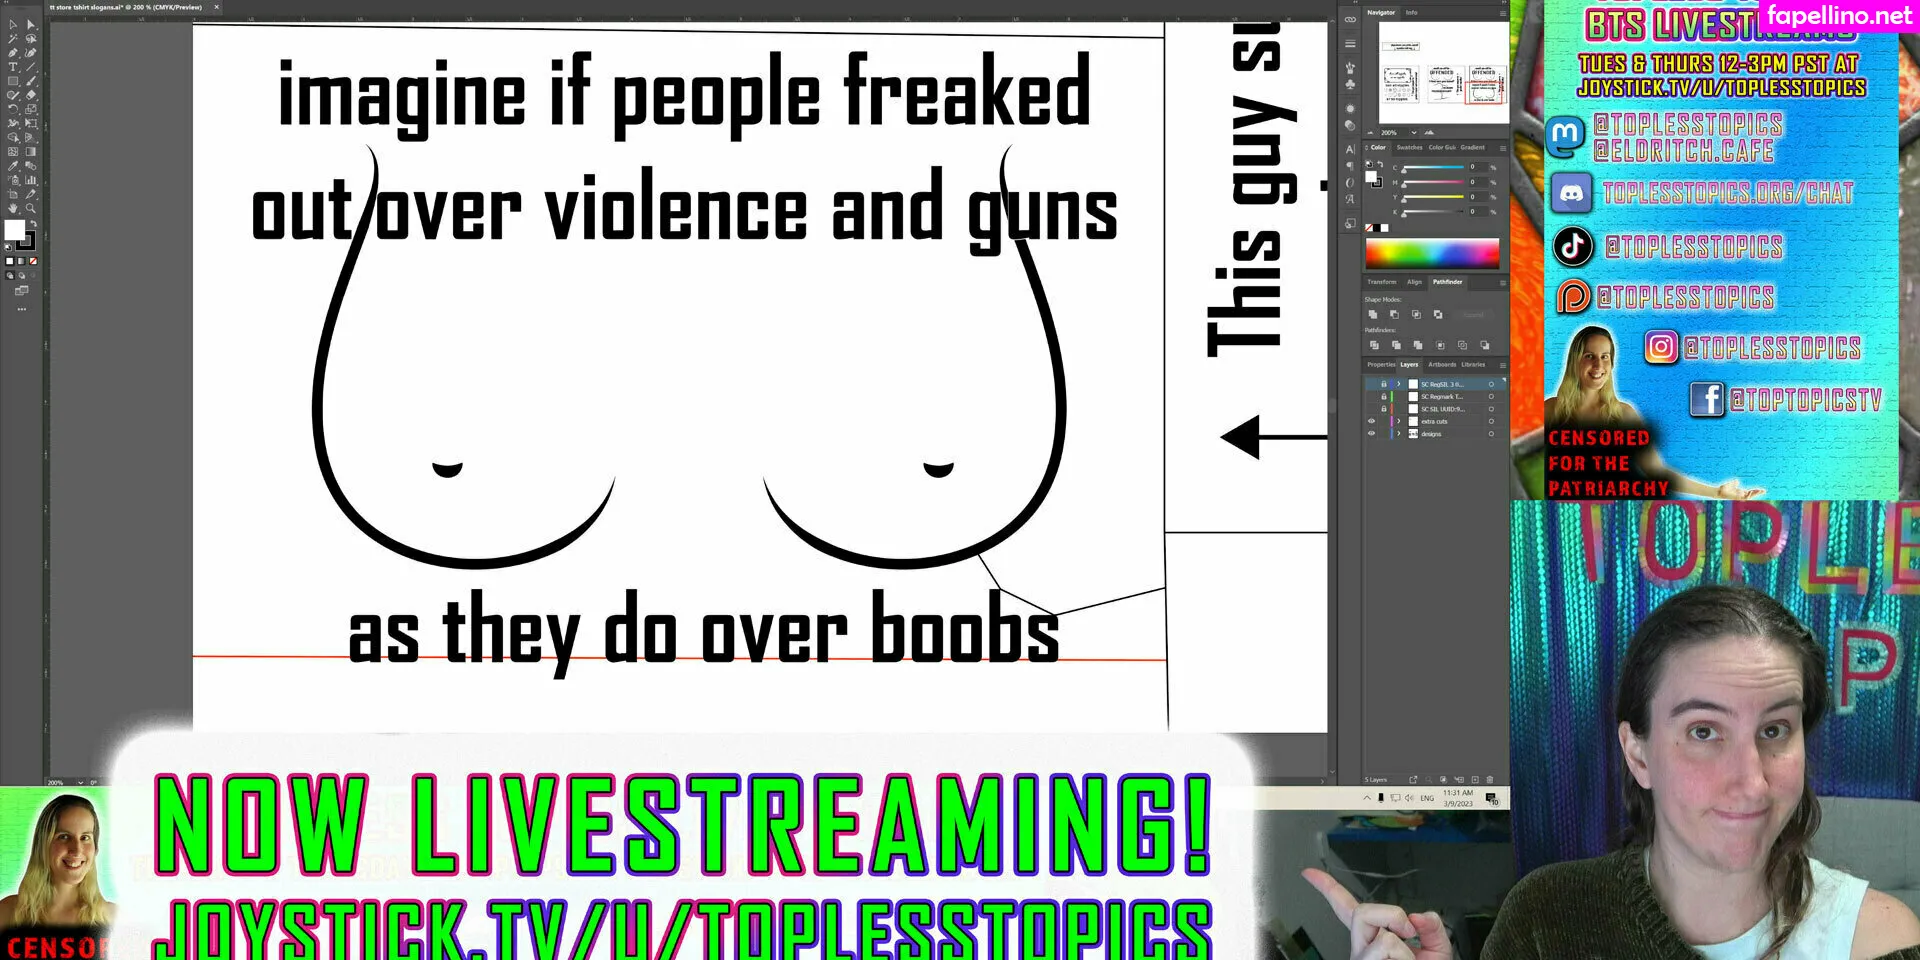Screen dimensions: 1920x960
Task: Expand the designs layer contents
Action: [x=1399, y=434]
